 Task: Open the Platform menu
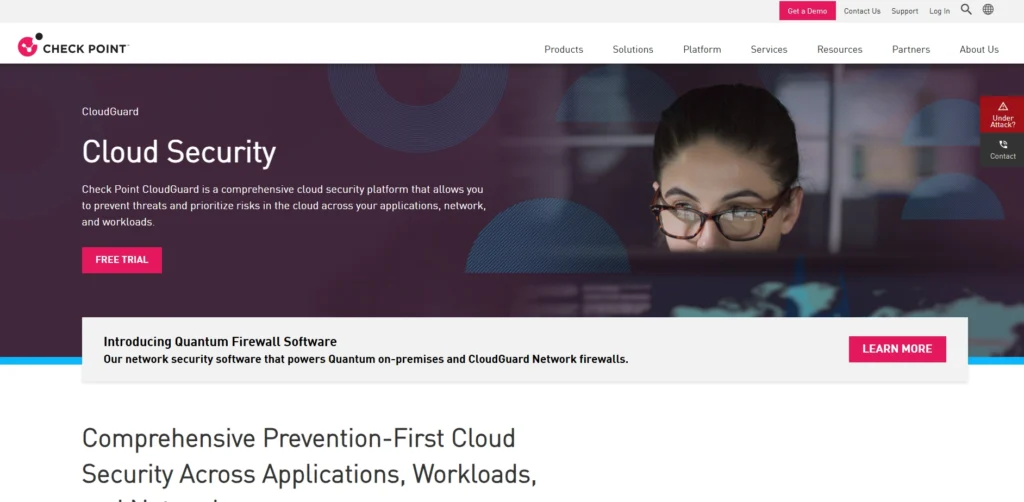[702, 50]
